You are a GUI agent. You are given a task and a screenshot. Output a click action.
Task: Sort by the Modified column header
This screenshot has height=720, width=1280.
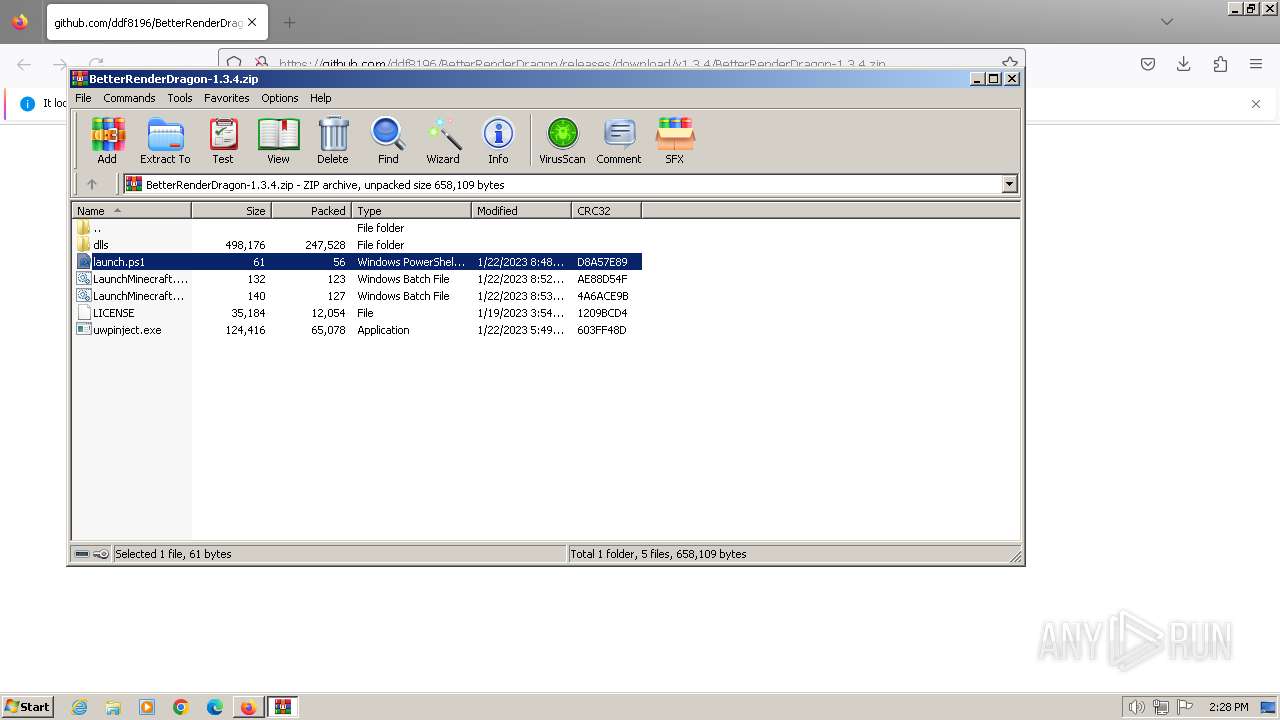point(522,211)
